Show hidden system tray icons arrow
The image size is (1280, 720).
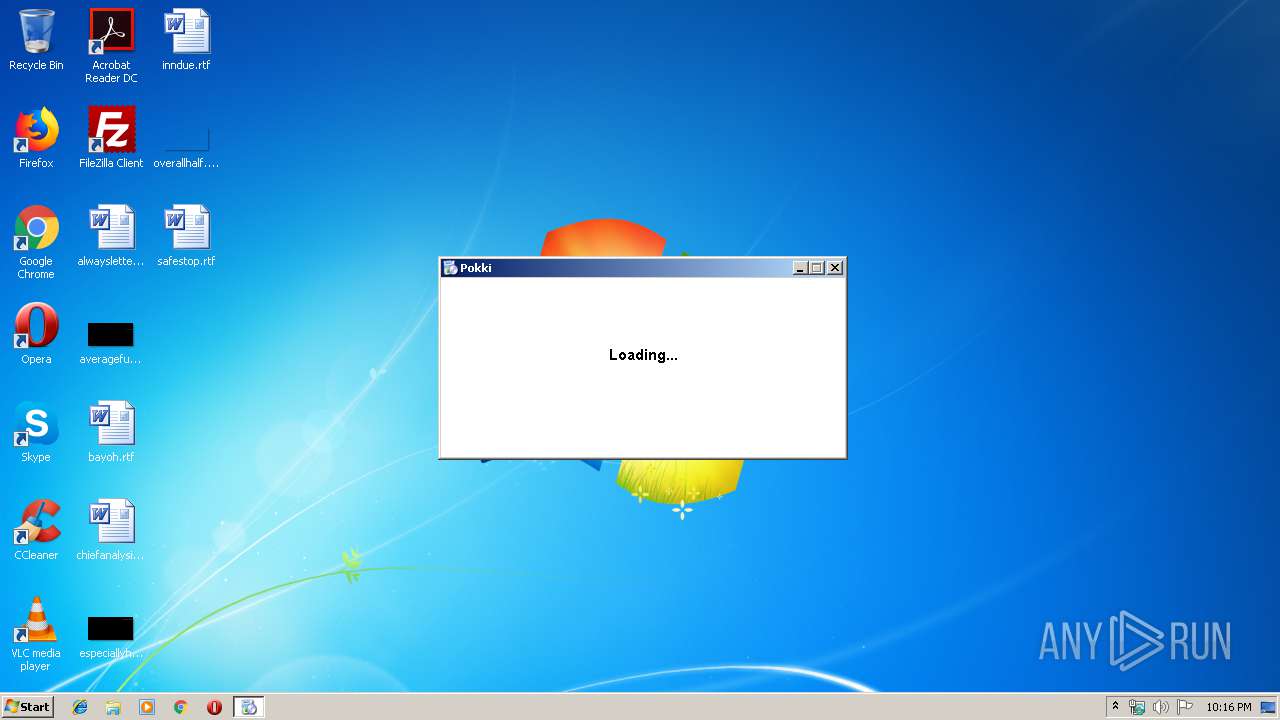pos(1115,706)
